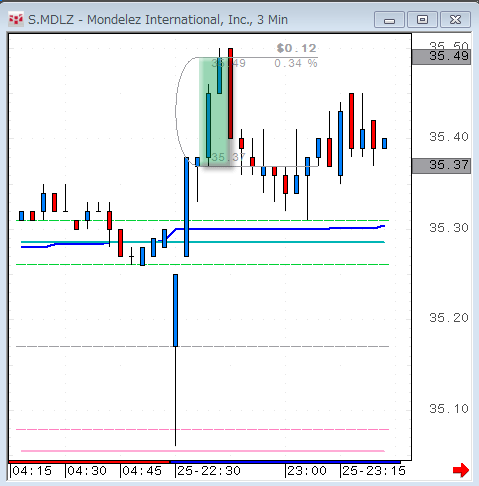Click the 04:15 time axis label
The image size is (479, 486).
(x=32, y=471)
